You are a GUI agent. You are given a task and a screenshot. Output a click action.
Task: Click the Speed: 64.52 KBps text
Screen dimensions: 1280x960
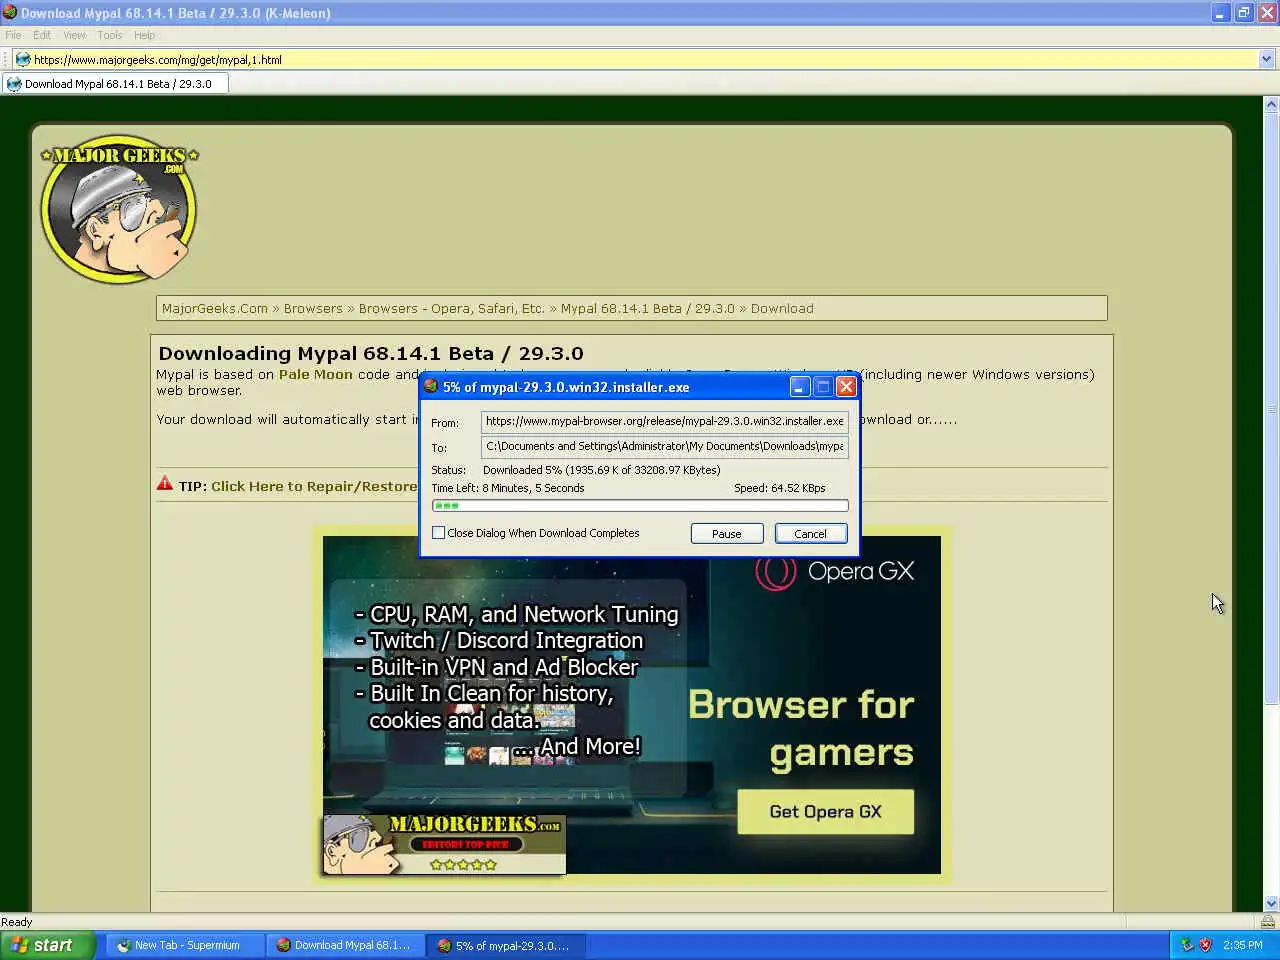point(780,488)
